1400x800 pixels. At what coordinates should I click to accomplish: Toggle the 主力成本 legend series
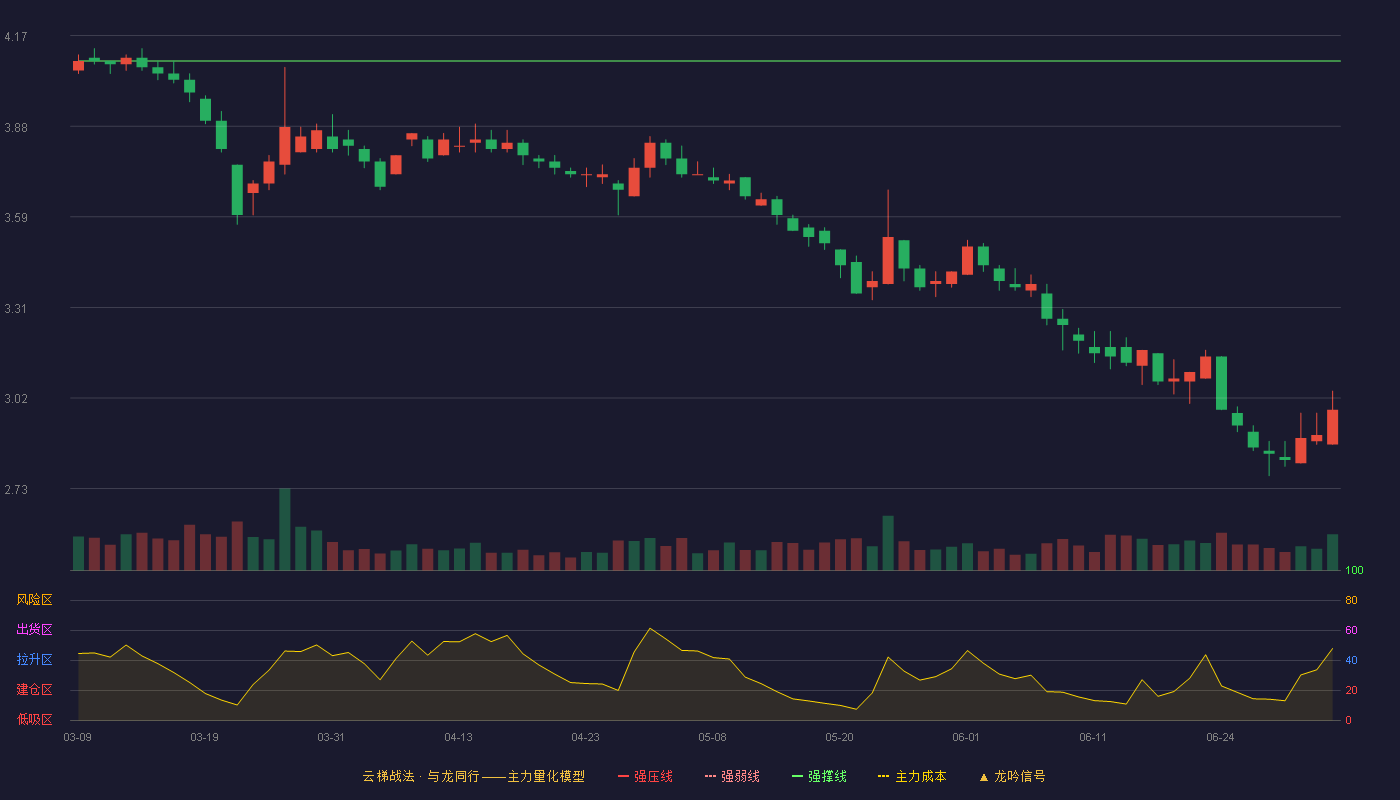(912, 776)
